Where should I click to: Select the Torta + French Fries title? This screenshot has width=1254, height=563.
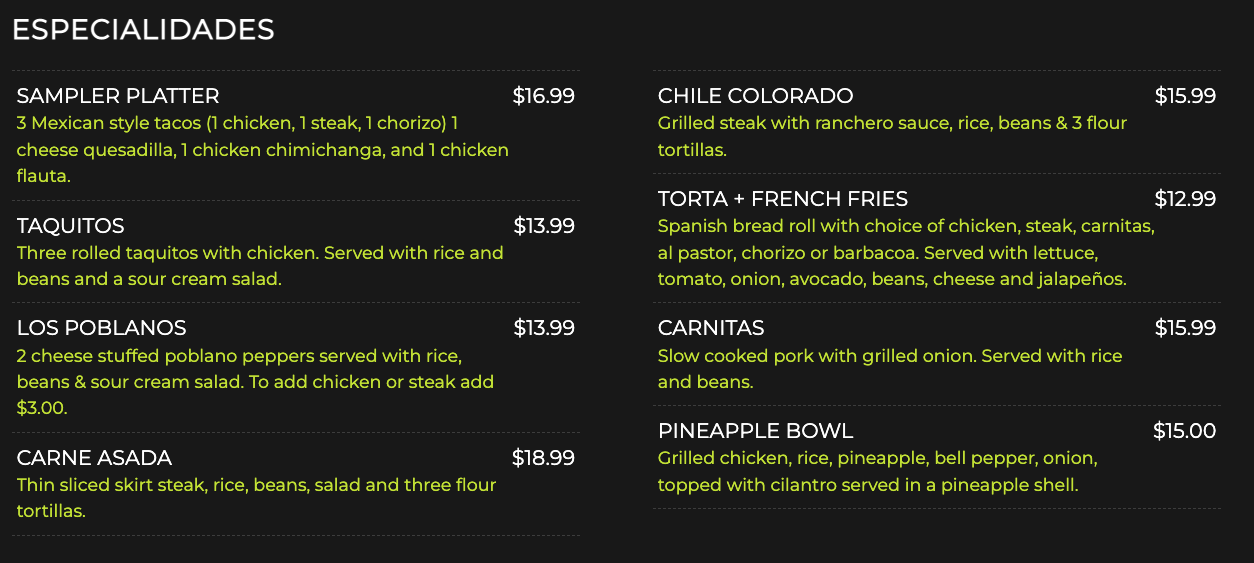click(782, 199)
